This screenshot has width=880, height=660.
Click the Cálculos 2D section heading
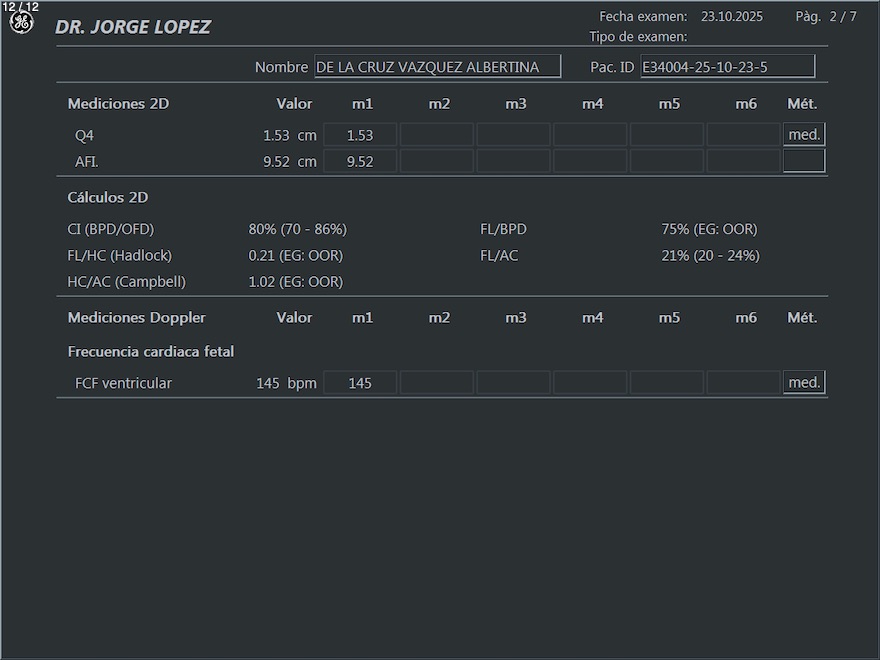tap(108, 198)
